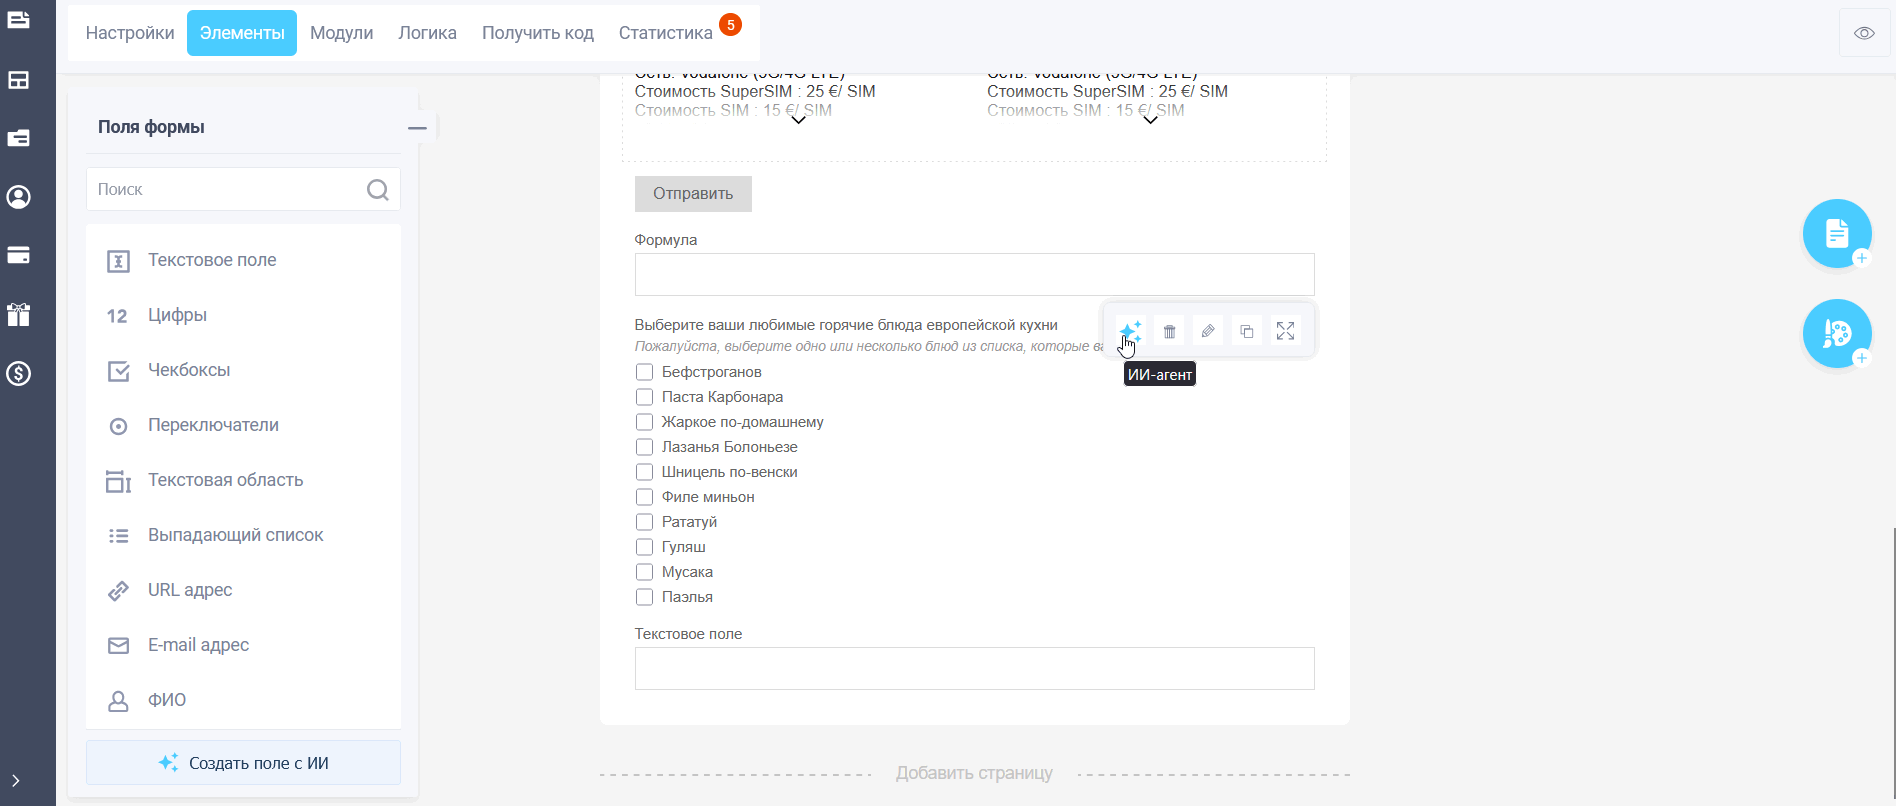Image resolution: width=1896 pixels, height=806 pixels.
Task: Edit the field with pencil icon
Action: [x=1208, y=331]
